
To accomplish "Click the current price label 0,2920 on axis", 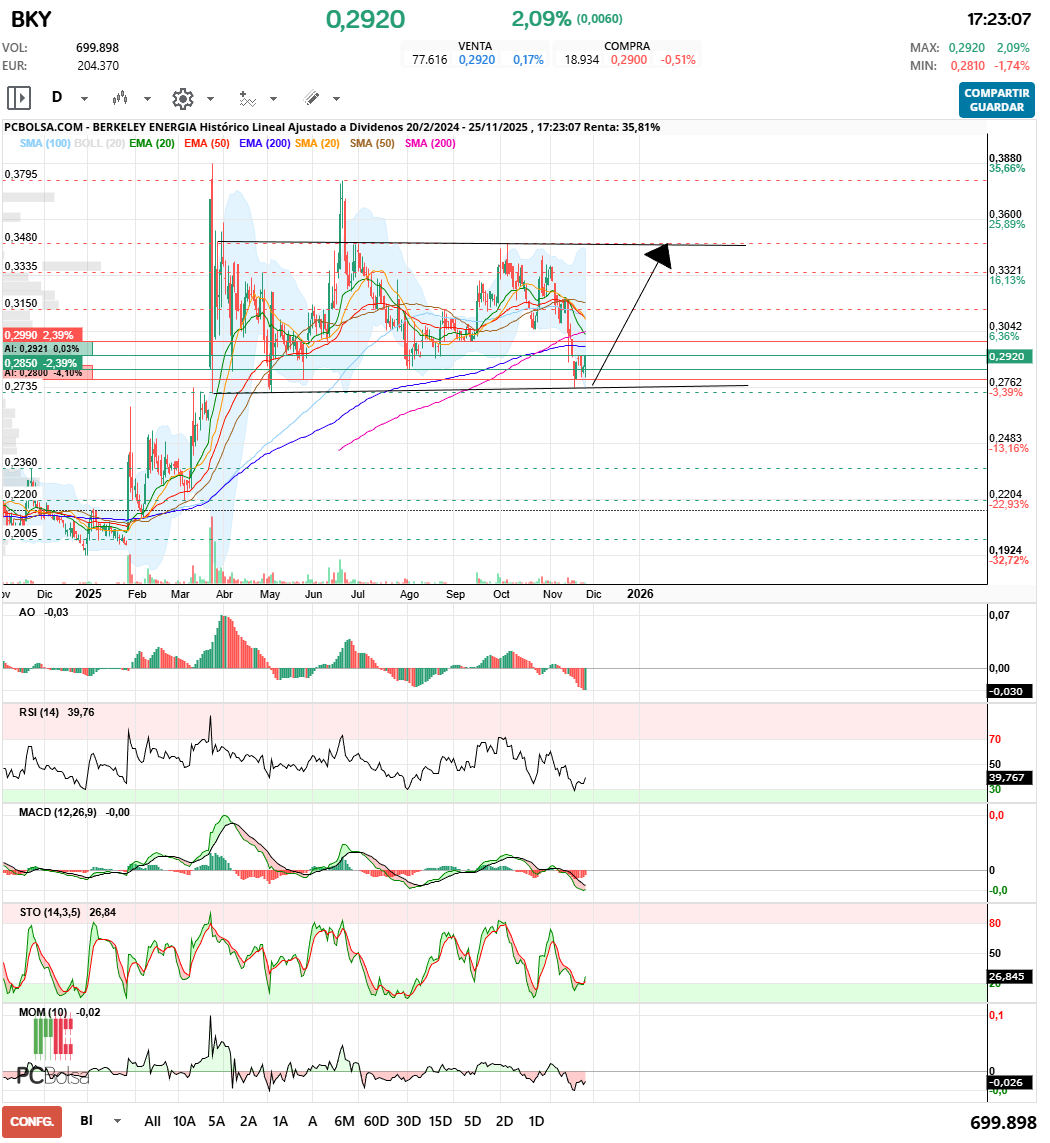I will click(1010, 357).
